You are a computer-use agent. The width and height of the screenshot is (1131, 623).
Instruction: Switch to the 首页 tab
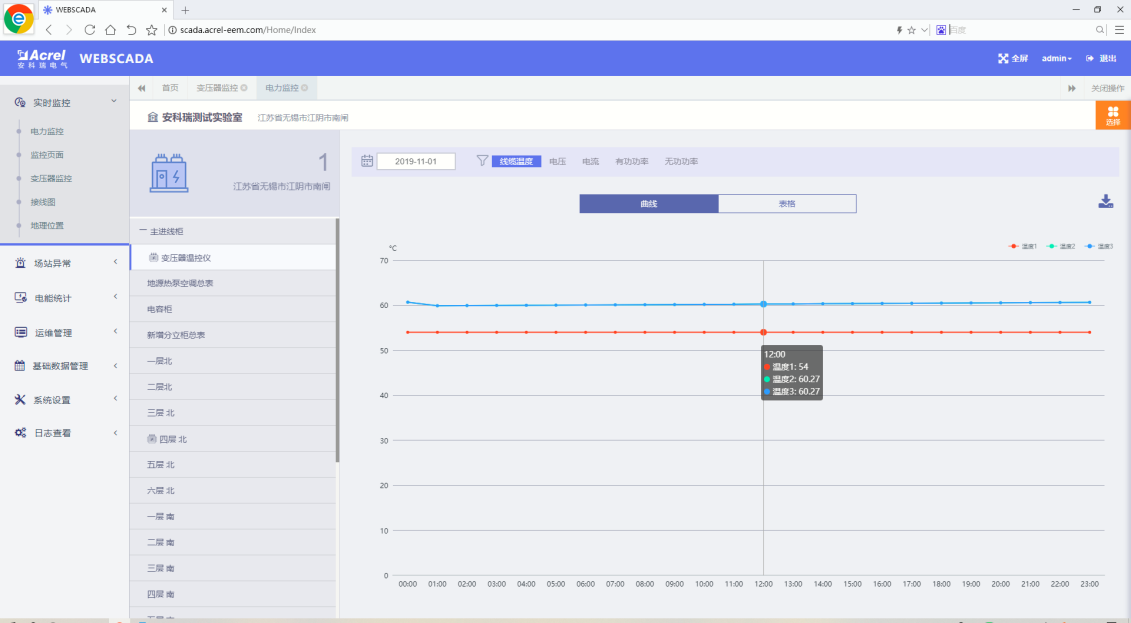(170, 88)
